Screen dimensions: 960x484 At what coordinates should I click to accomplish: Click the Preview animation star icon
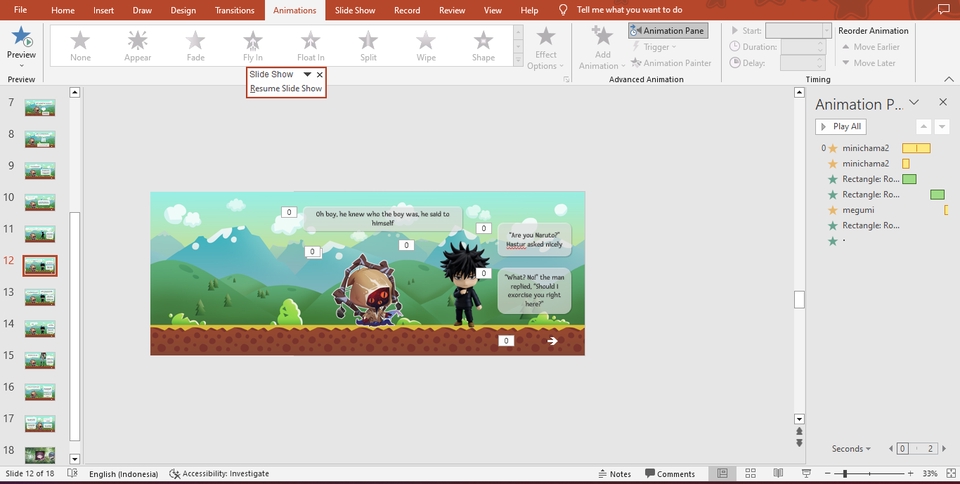[x=21, y=37]
